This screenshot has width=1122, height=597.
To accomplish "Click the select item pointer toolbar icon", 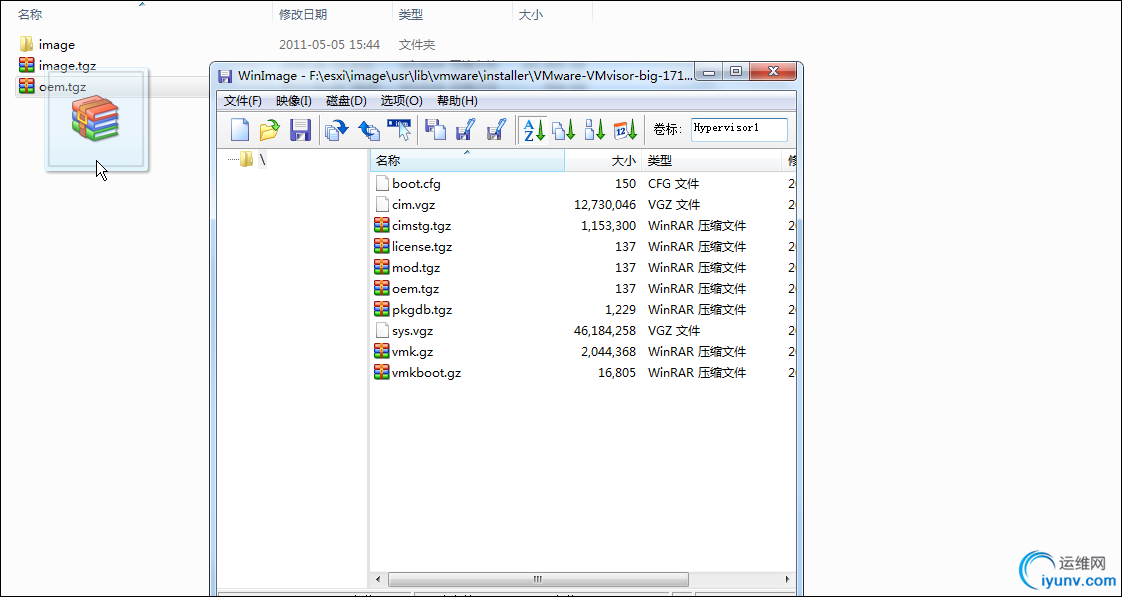I will 399,130.
